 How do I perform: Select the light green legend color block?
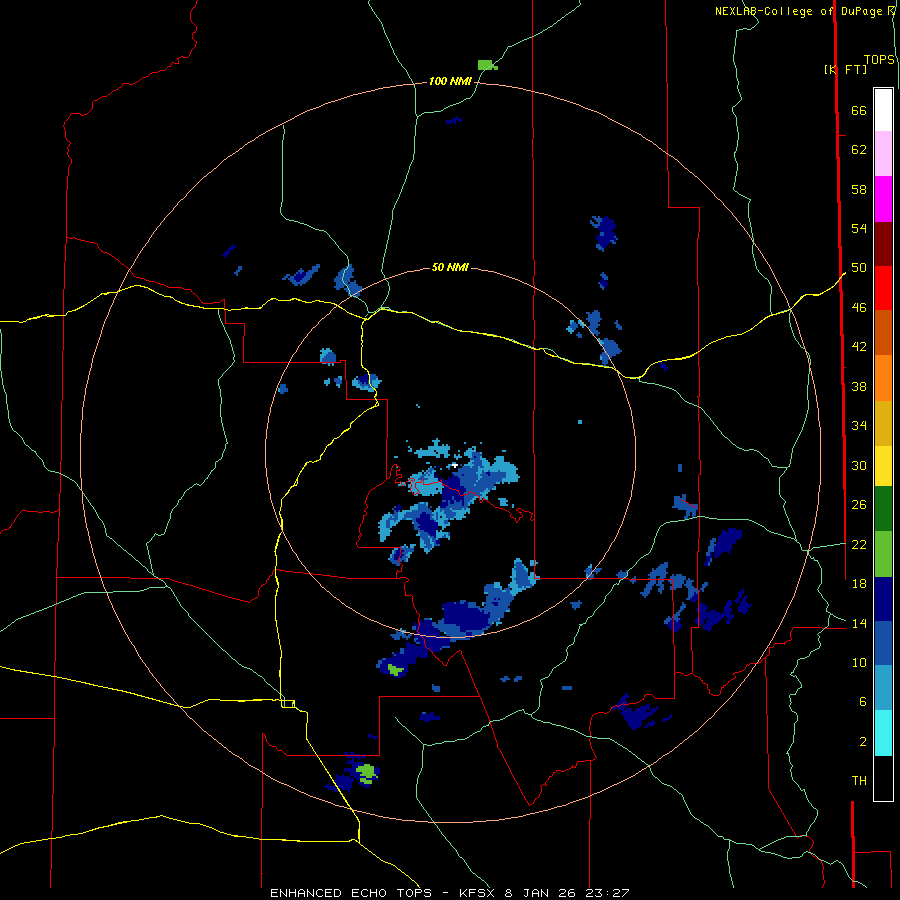(x=883, y=554)
